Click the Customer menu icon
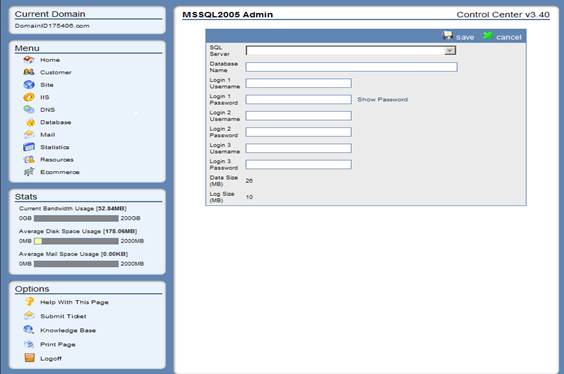Image resolution: width=564 pixels, height=374 pixels. 29,72
